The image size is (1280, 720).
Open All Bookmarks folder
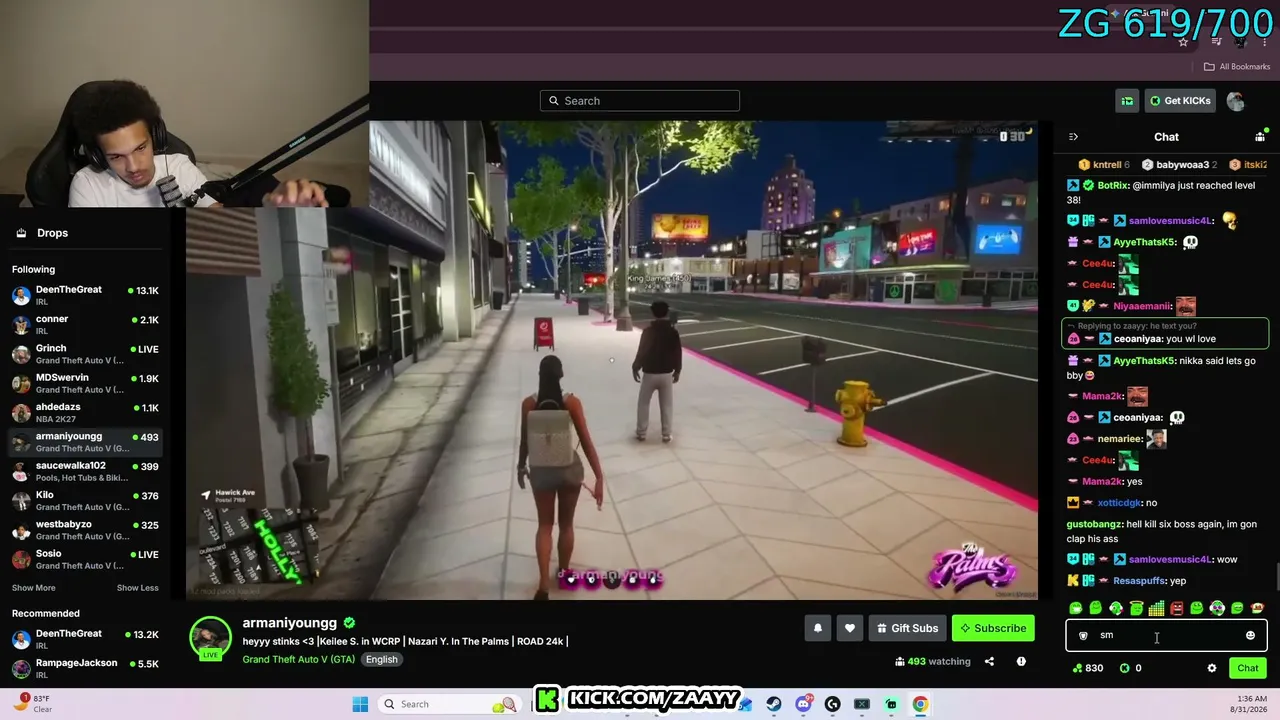[1237, 67]
